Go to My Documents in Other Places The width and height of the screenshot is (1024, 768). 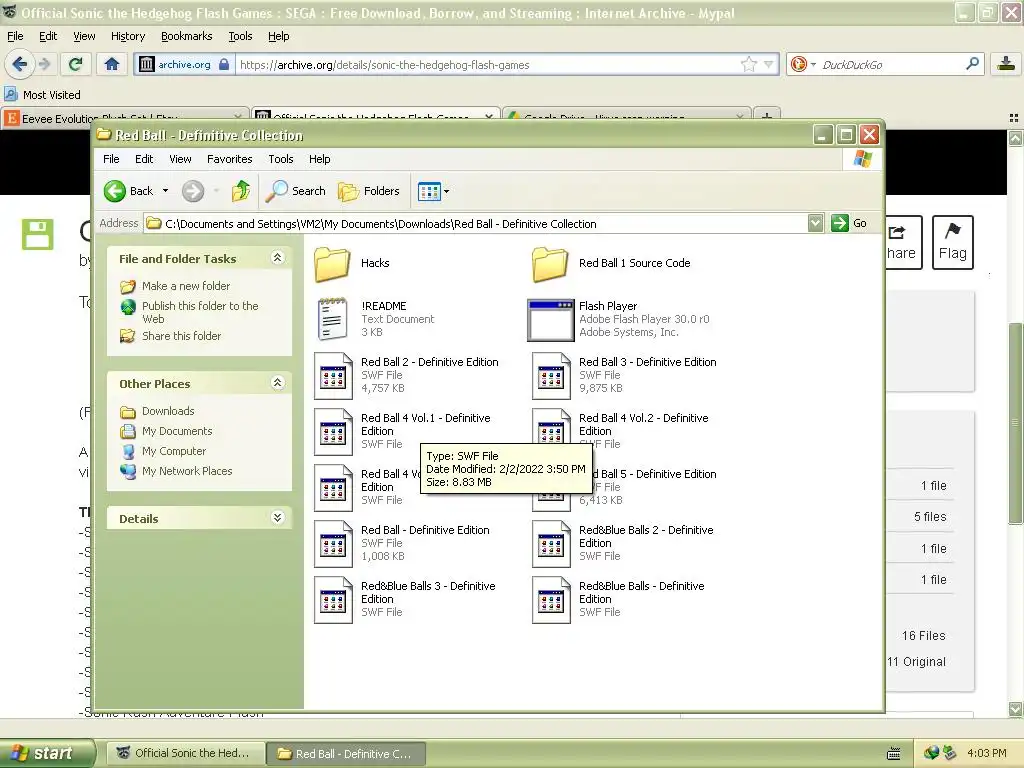(177, 431)
